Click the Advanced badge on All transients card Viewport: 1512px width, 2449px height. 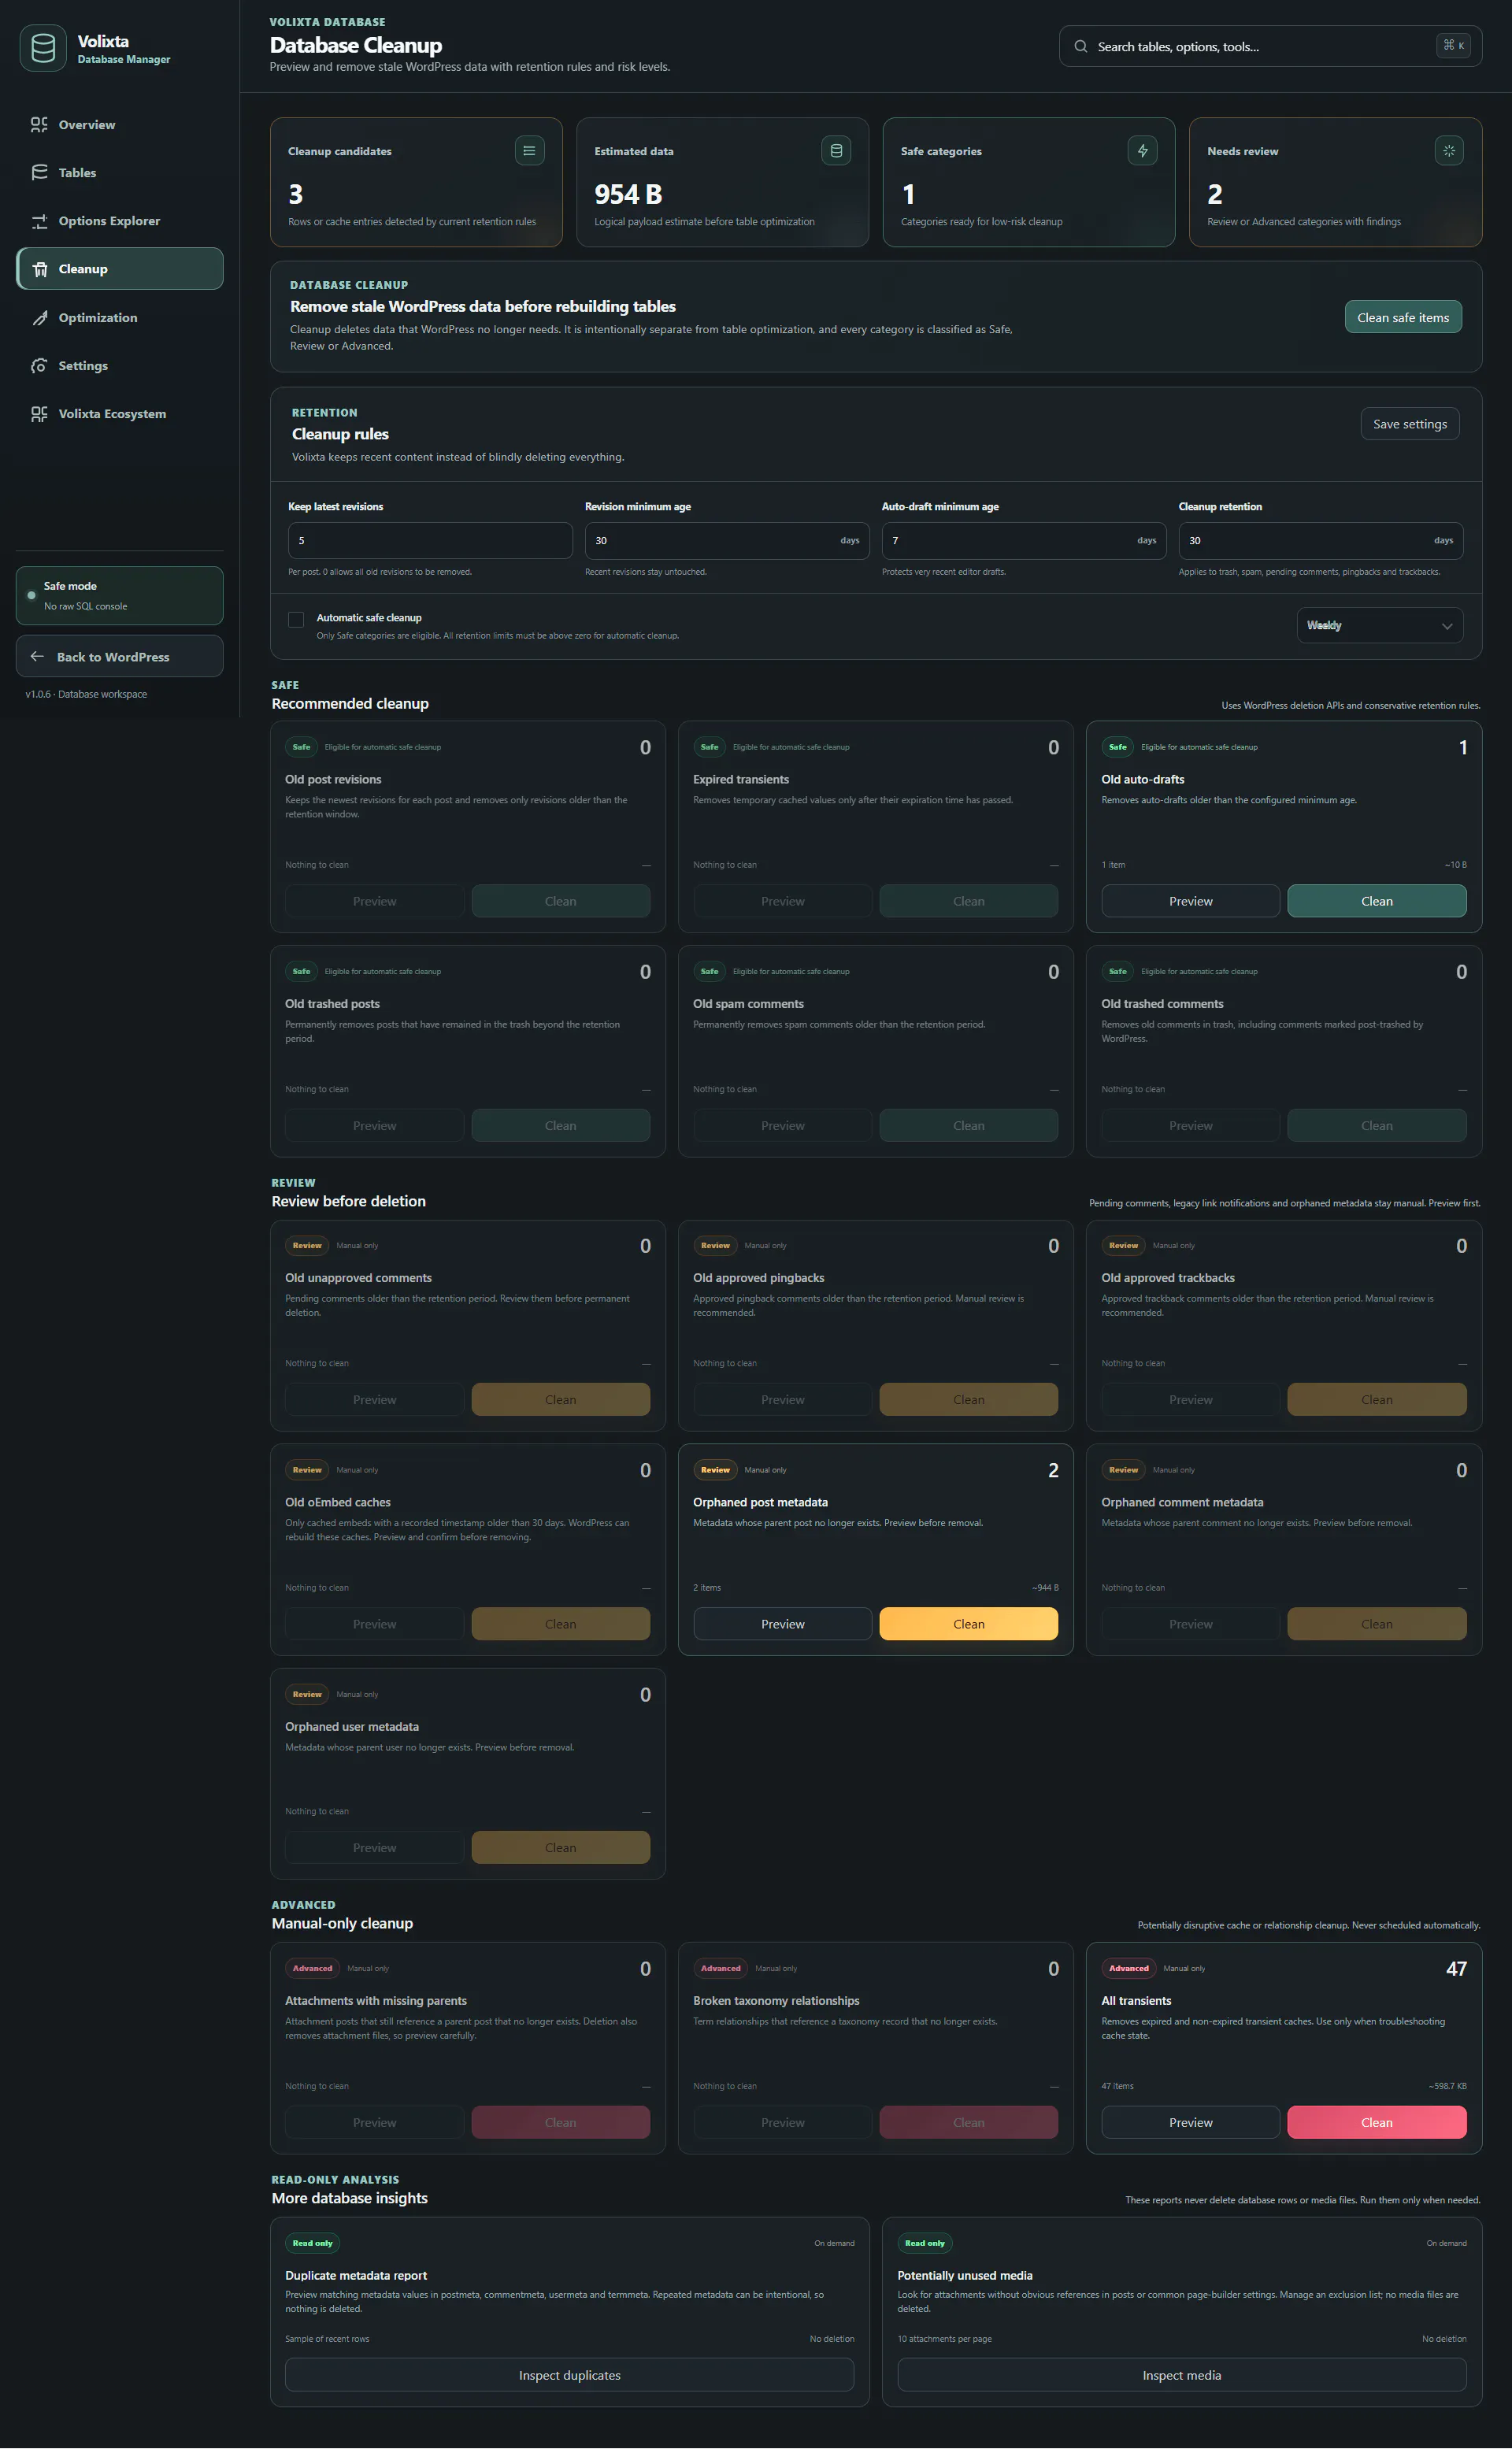coord(1128,1968)
